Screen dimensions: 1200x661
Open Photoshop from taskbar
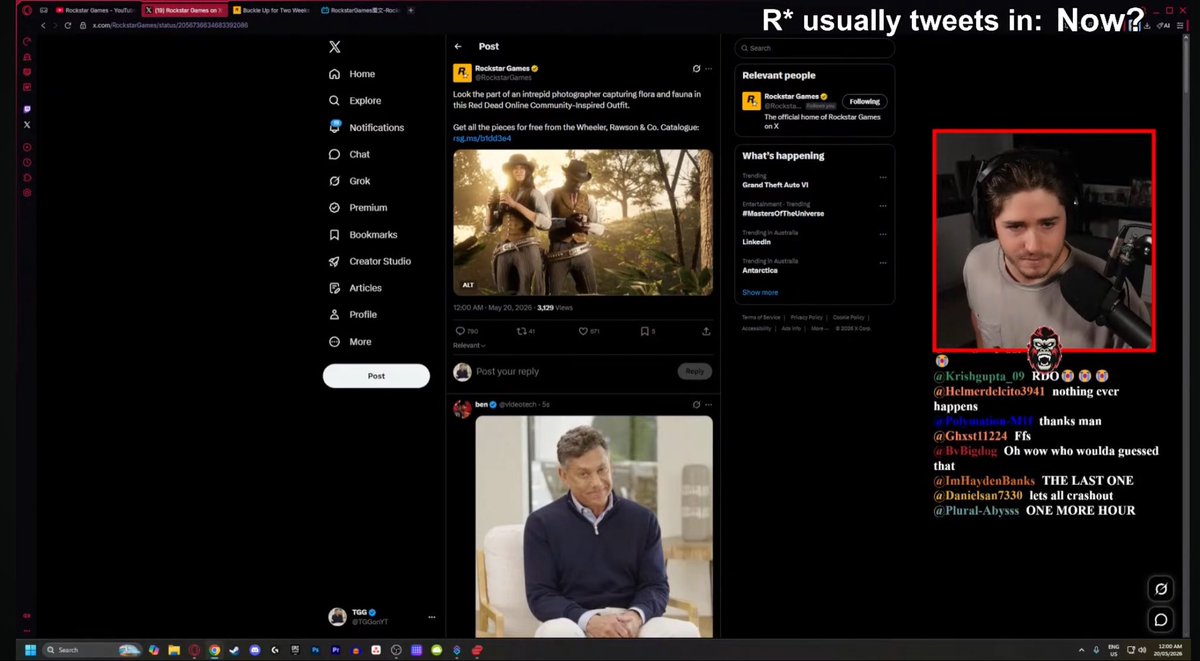(315, 650)
